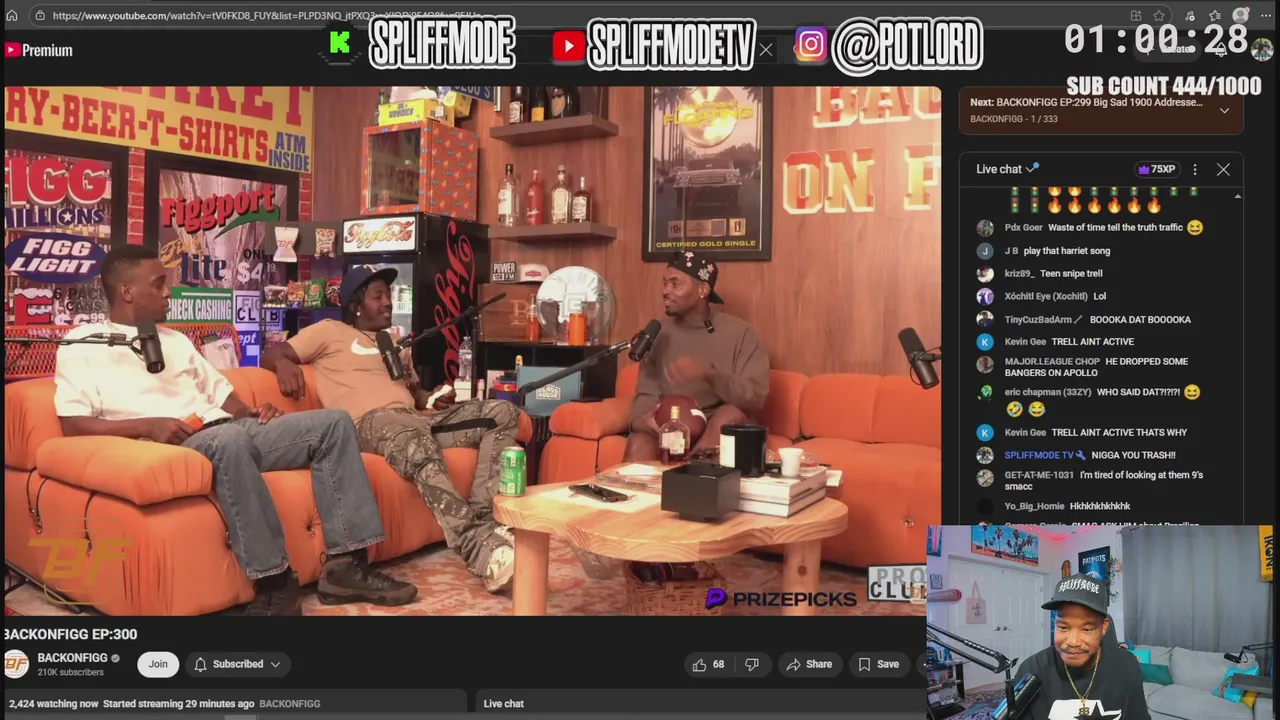Screen dimensions: 1280x720
Task: Open Pdx Goer's chat avatar
Action: (x=985, y=228)
